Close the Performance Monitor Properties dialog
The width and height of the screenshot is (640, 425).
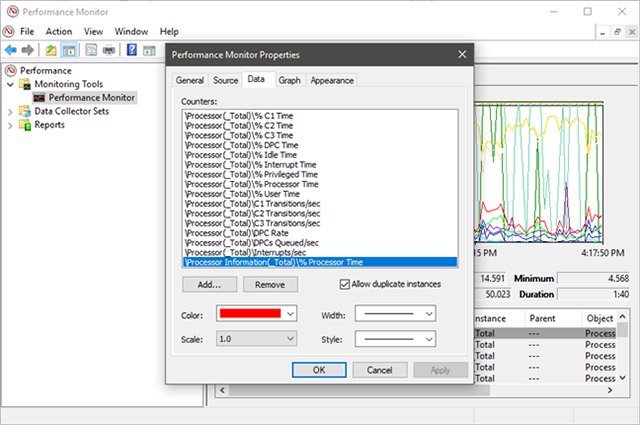pos(461,55)
